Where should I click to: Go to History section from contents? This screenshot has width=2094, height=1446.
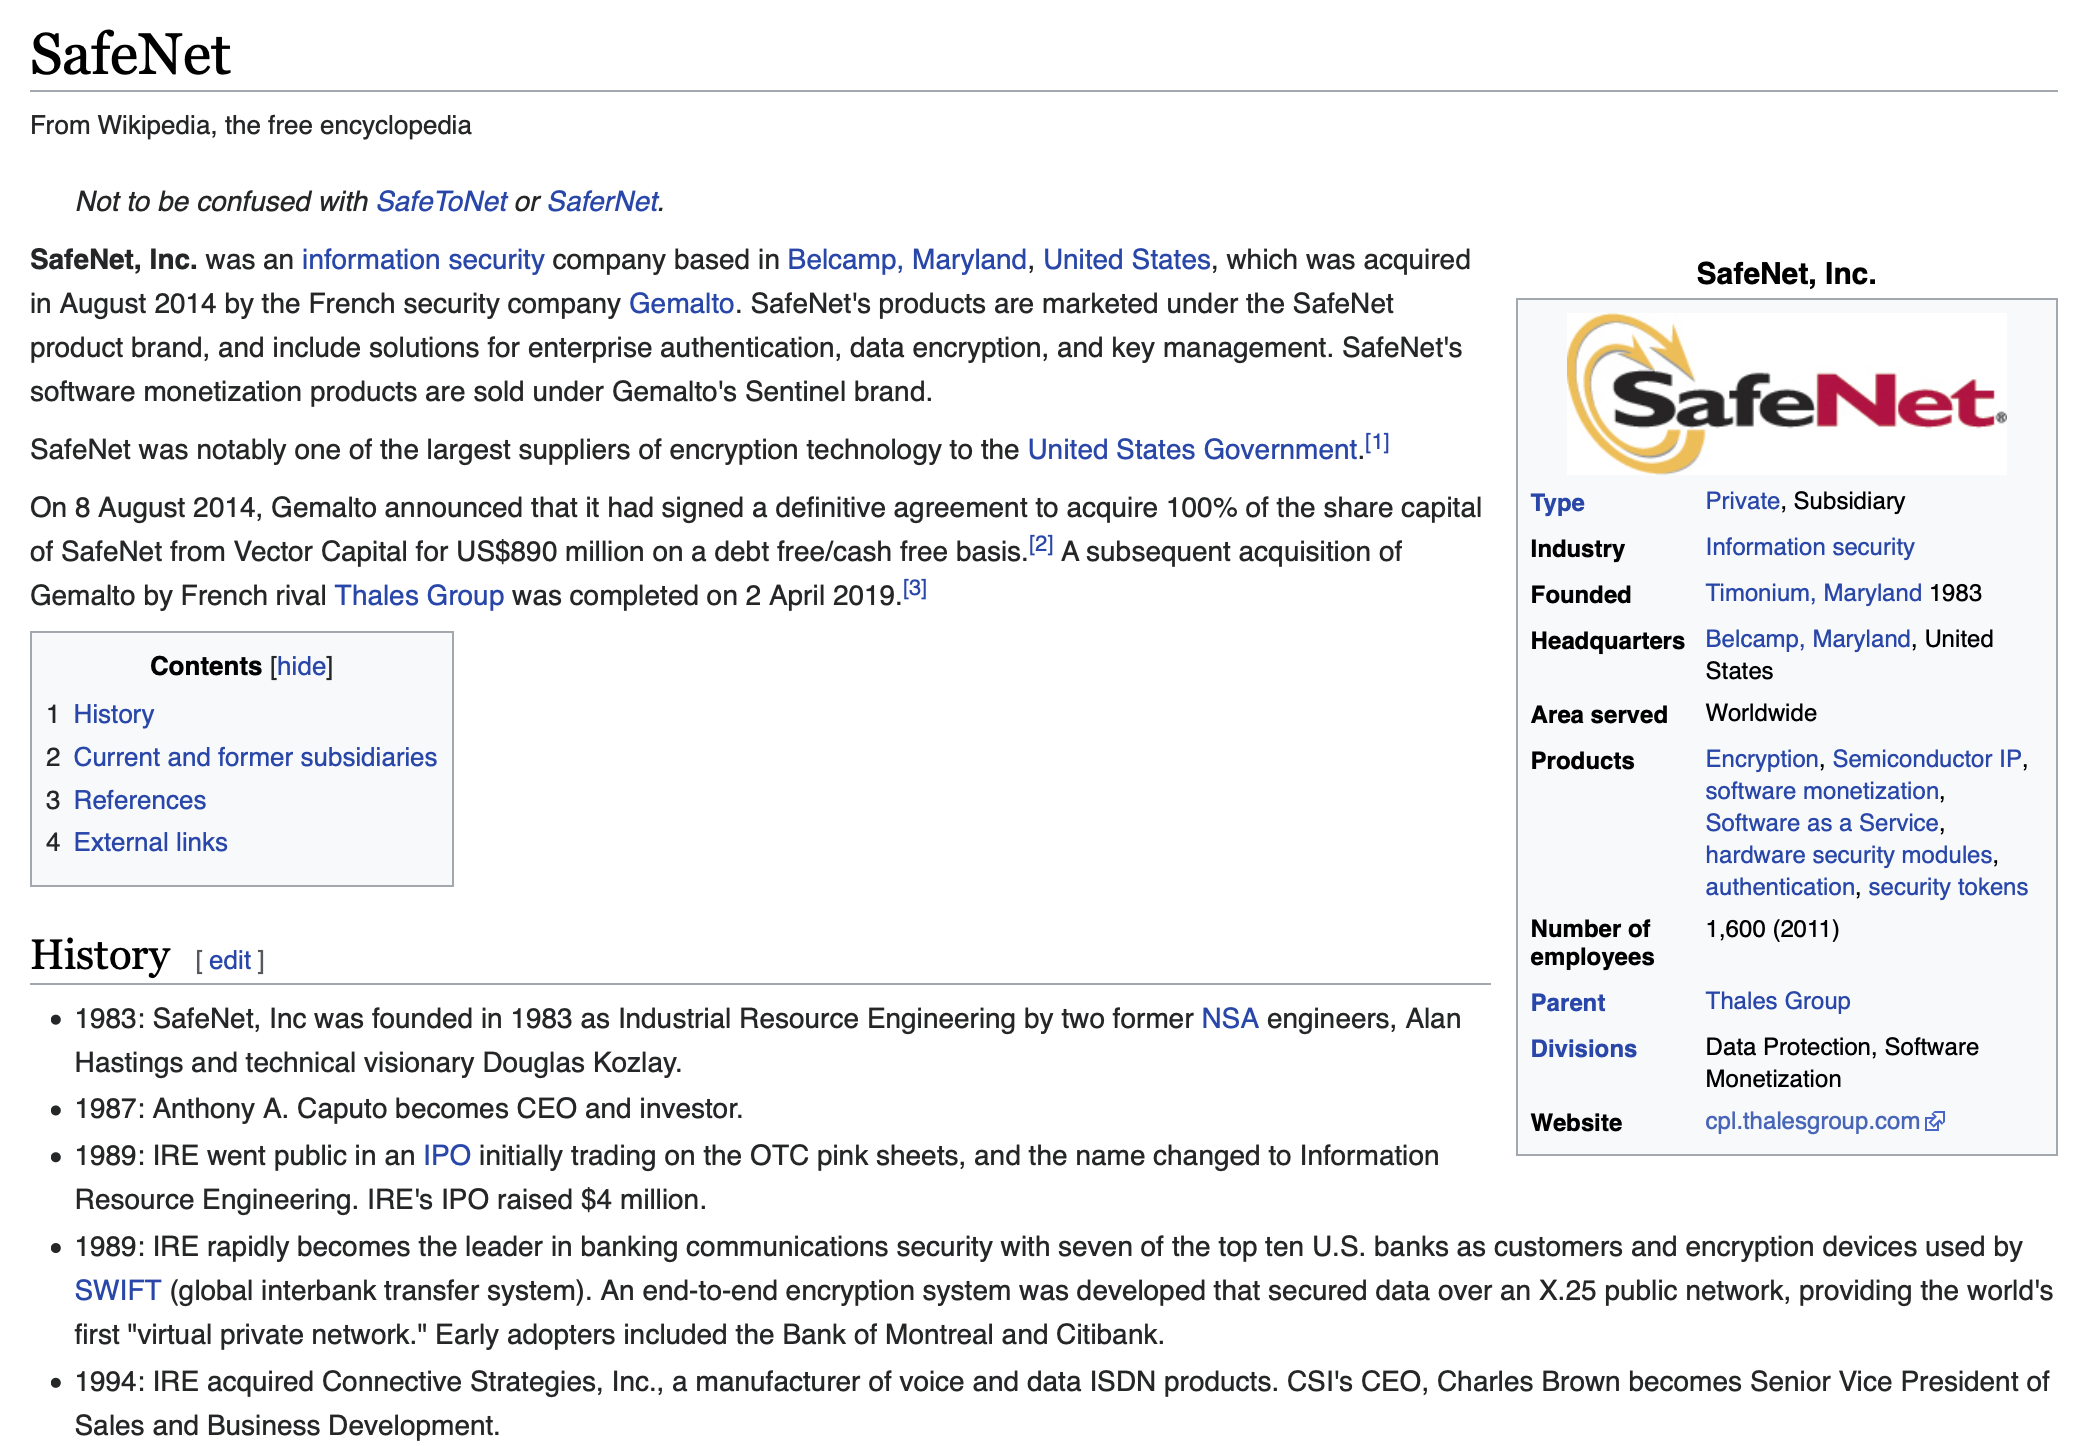(x=114, y=714)
